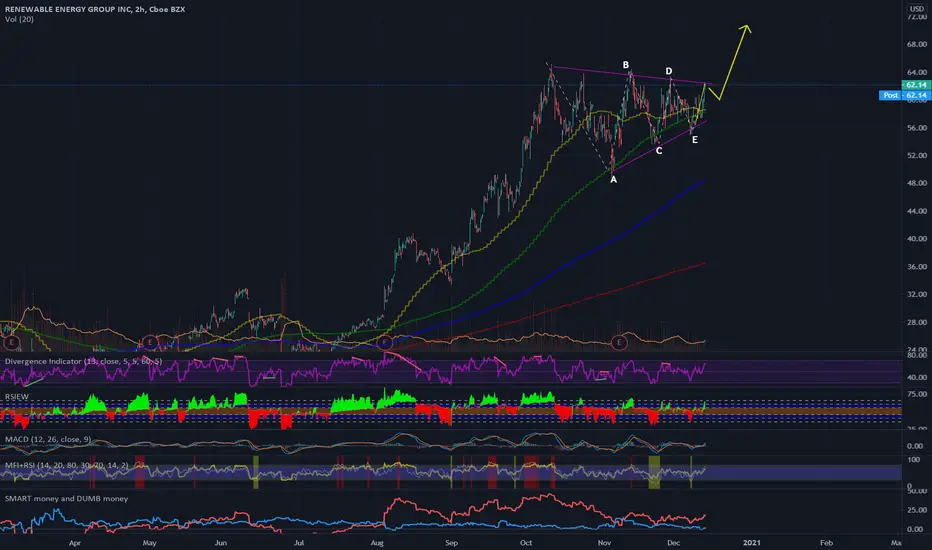
Task: Click the 56.00 price axis label
Action: 917,128
